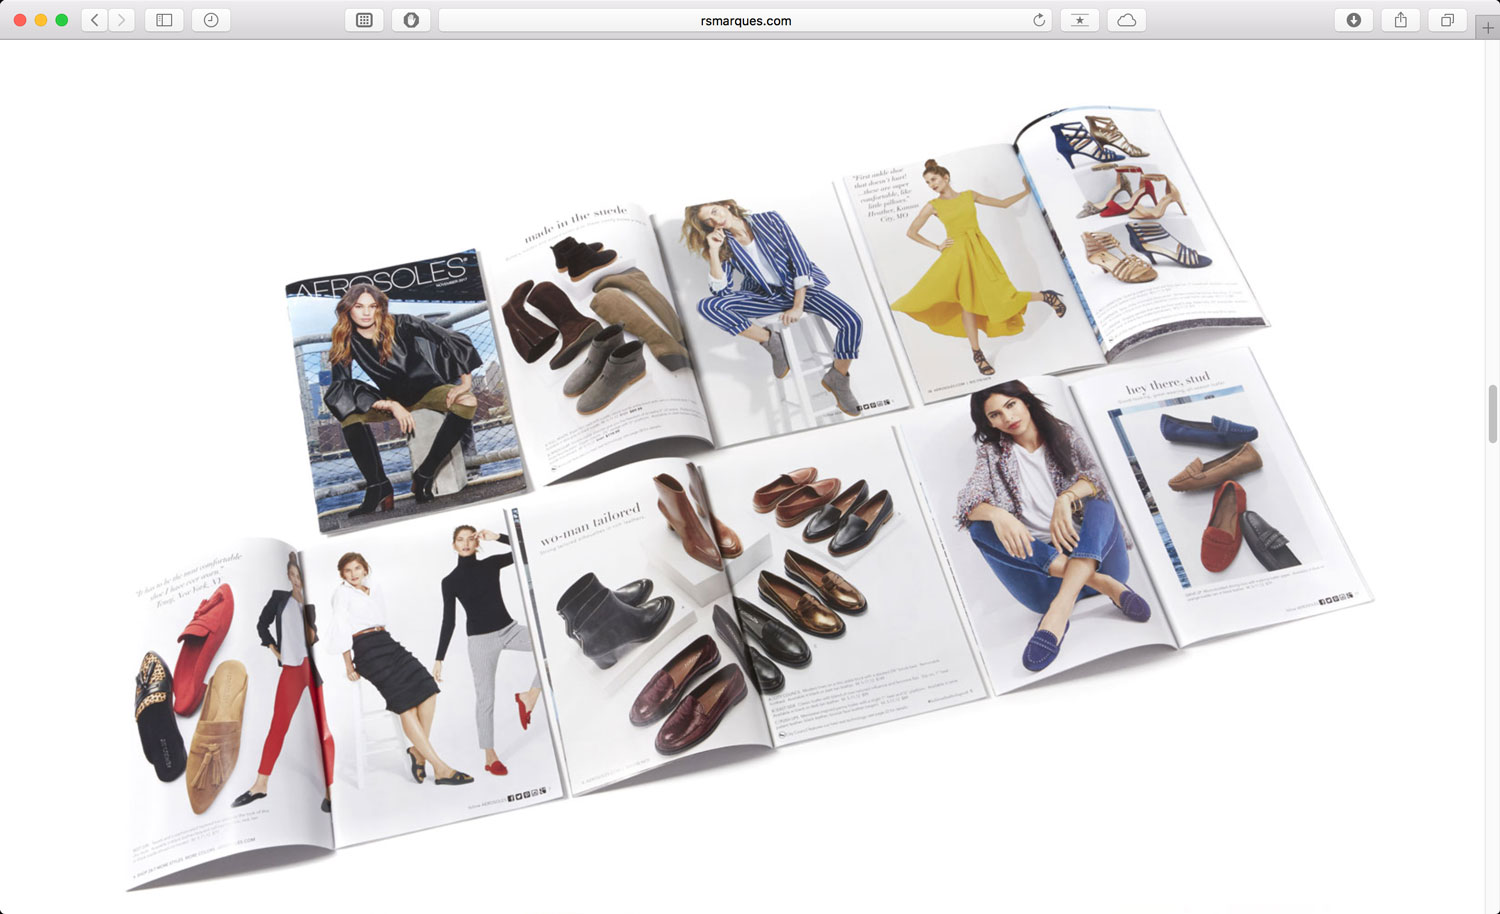Enter full screen with the green button
The height and width of the screenshot is (914, 1500).
point(62,20)
